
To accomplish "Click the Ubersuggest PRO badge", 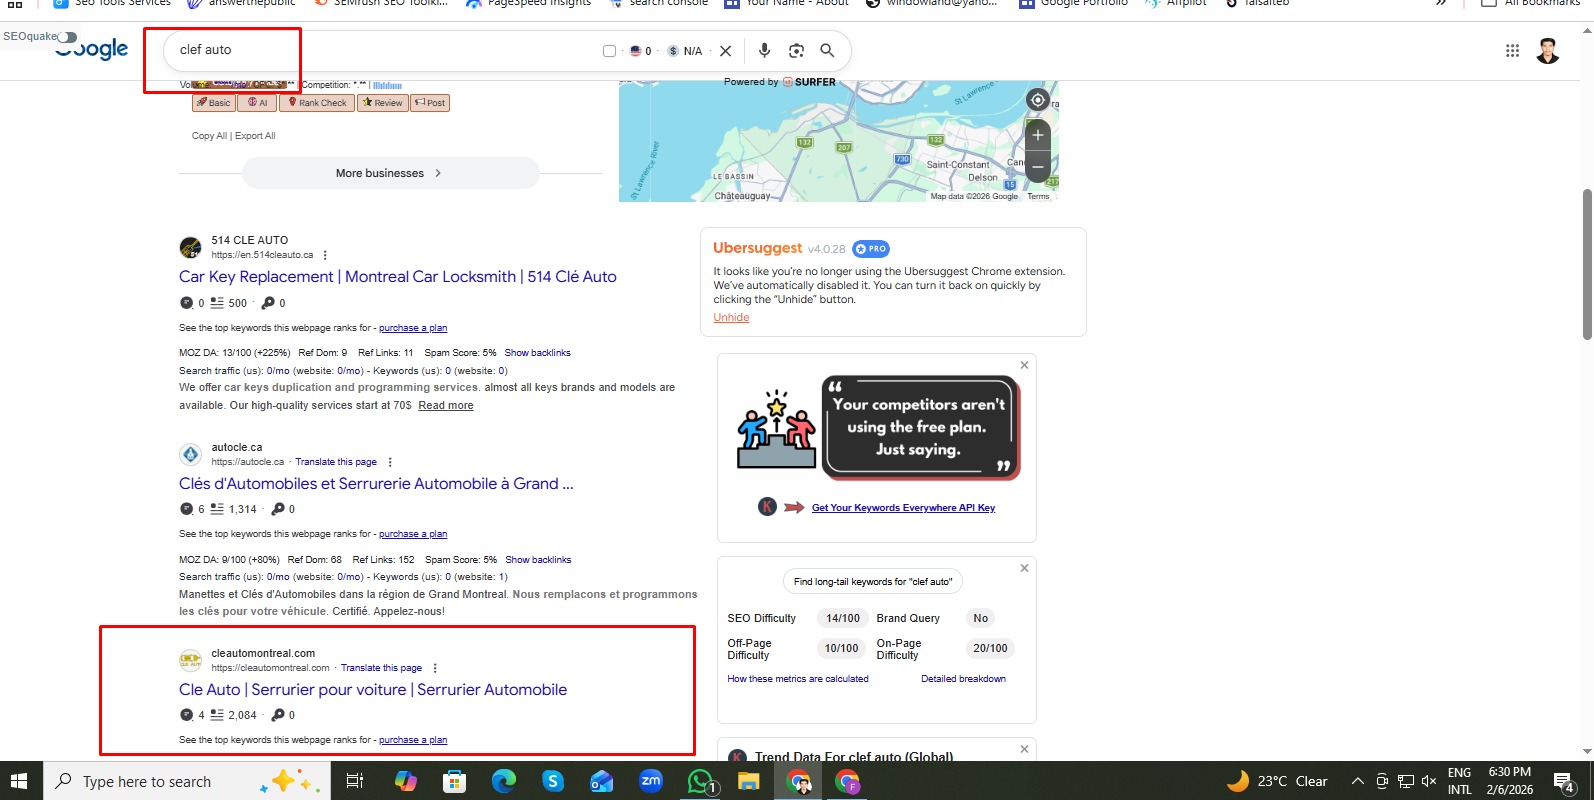I will point(871,249).
